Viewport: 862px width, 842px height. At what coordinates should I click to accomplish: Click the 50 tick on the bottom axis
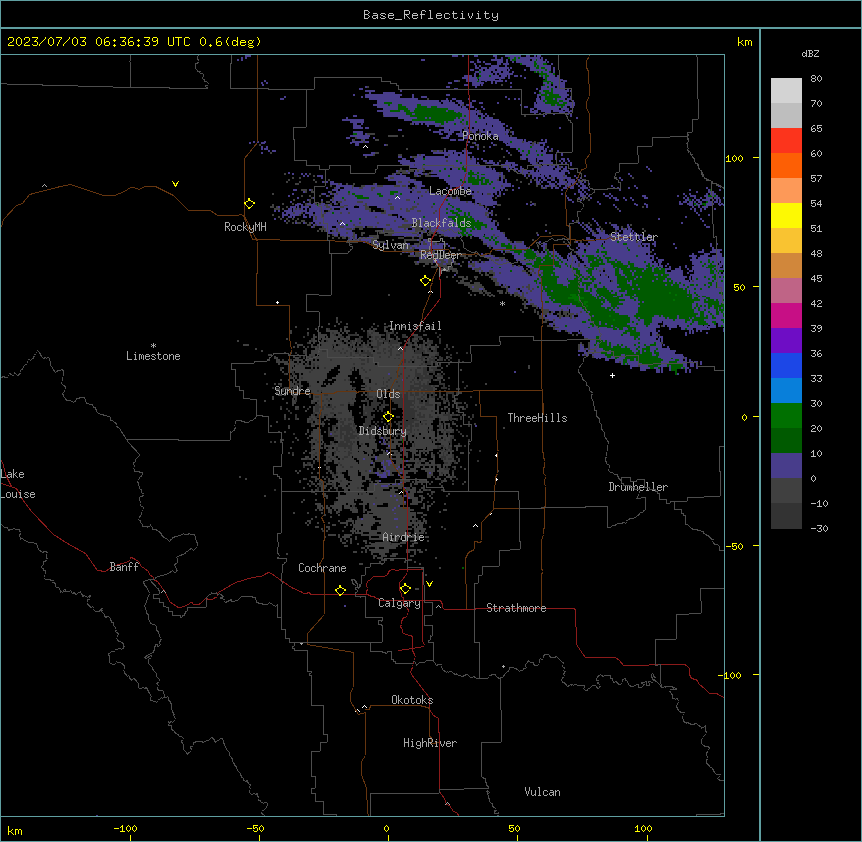coord(514,828)
